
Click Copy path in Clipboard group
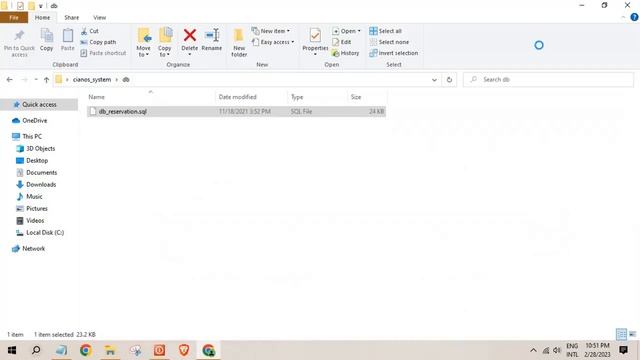point(98,42)
